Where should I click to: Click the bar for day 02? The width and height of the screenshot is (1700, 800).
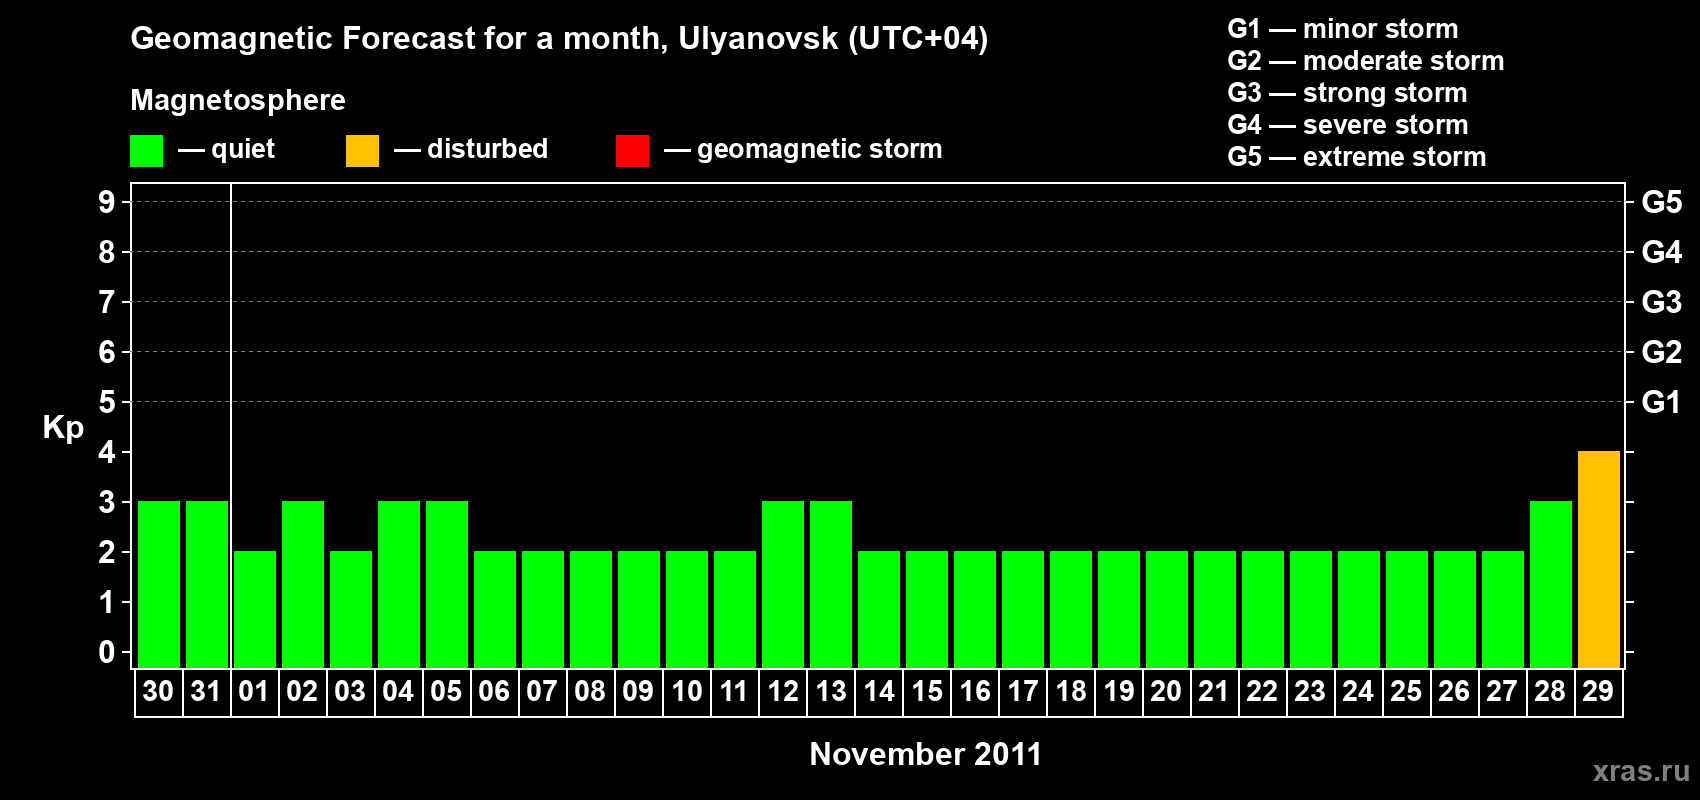pyautogui.click(x=303, y=585)
